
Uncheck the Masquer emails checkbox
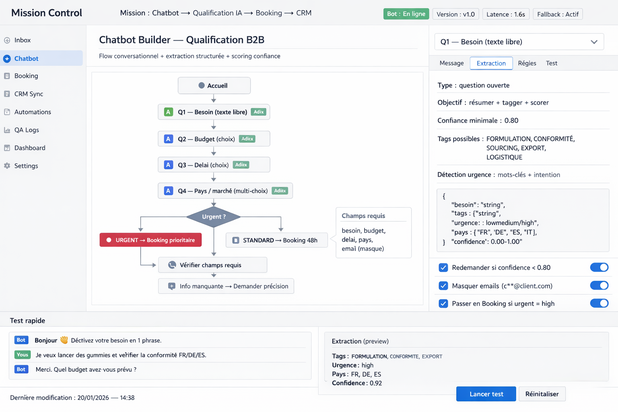[444, 285]
